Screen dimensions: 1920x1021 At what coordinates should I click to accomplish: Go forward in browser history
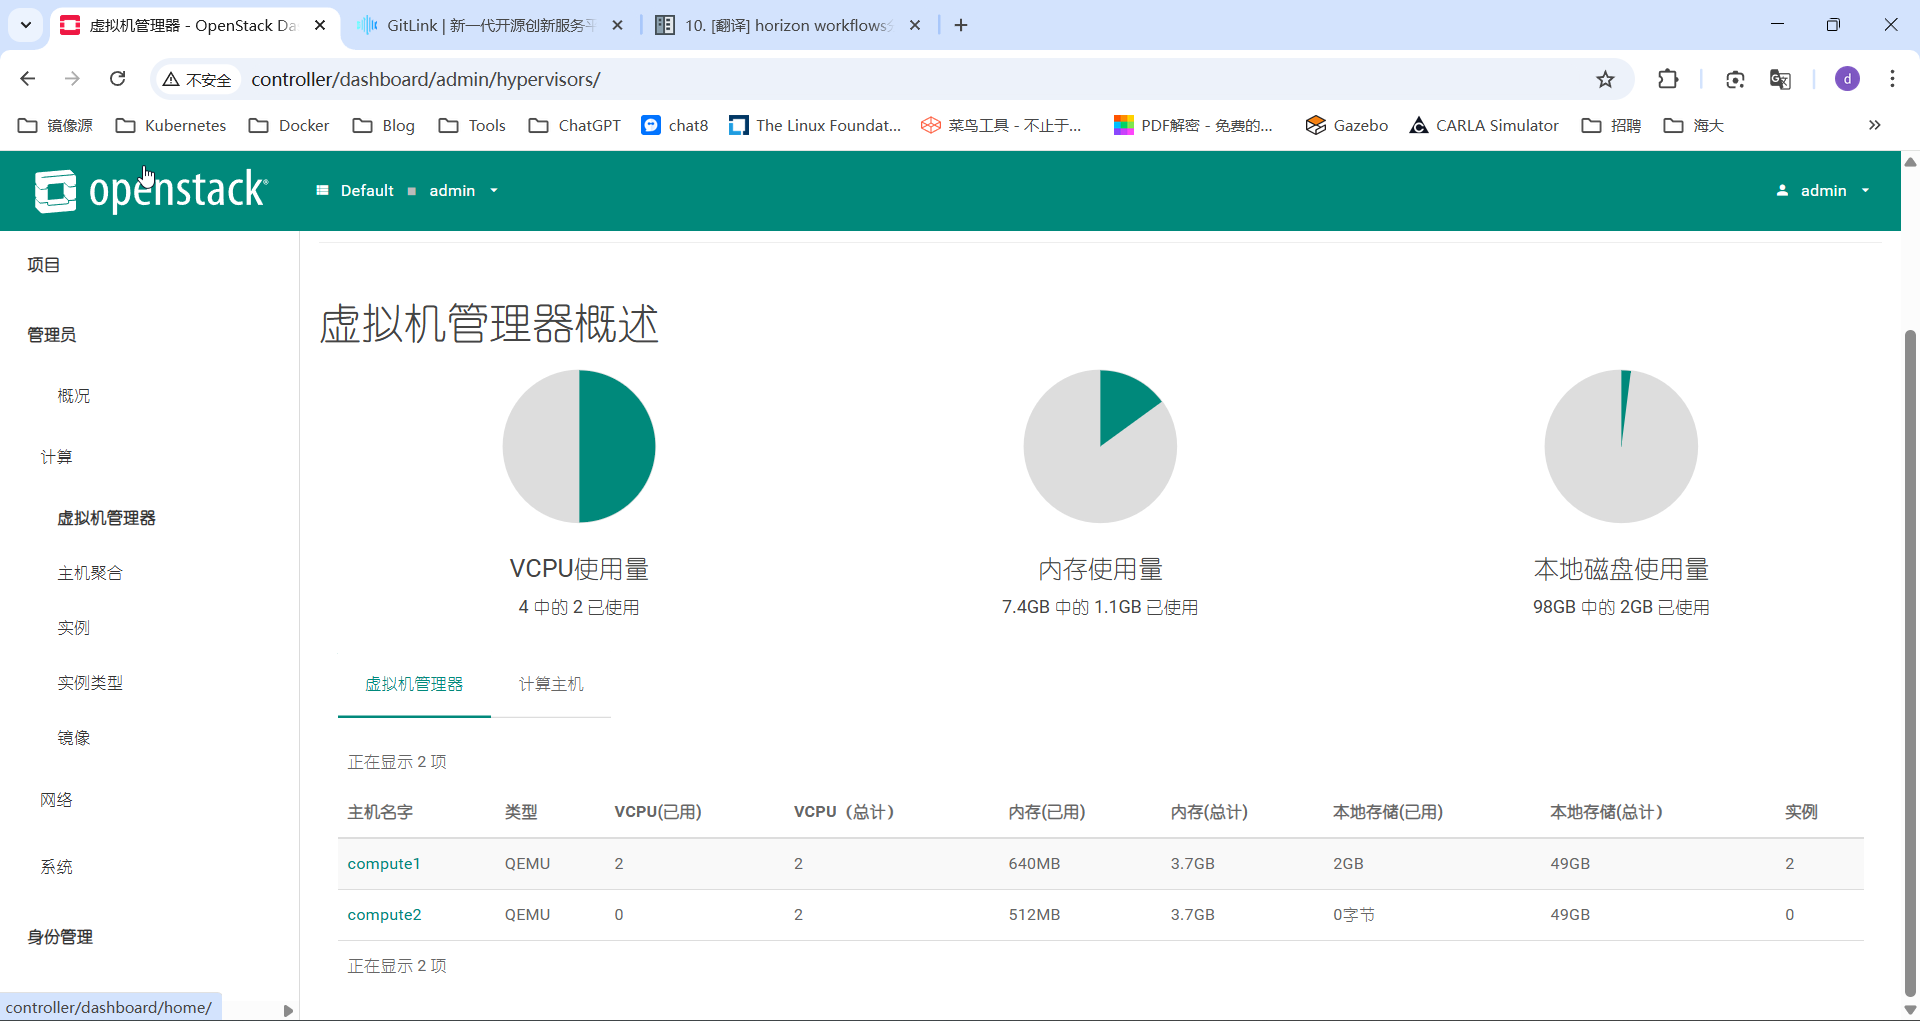pyautogui.click(x=72, y=79)
